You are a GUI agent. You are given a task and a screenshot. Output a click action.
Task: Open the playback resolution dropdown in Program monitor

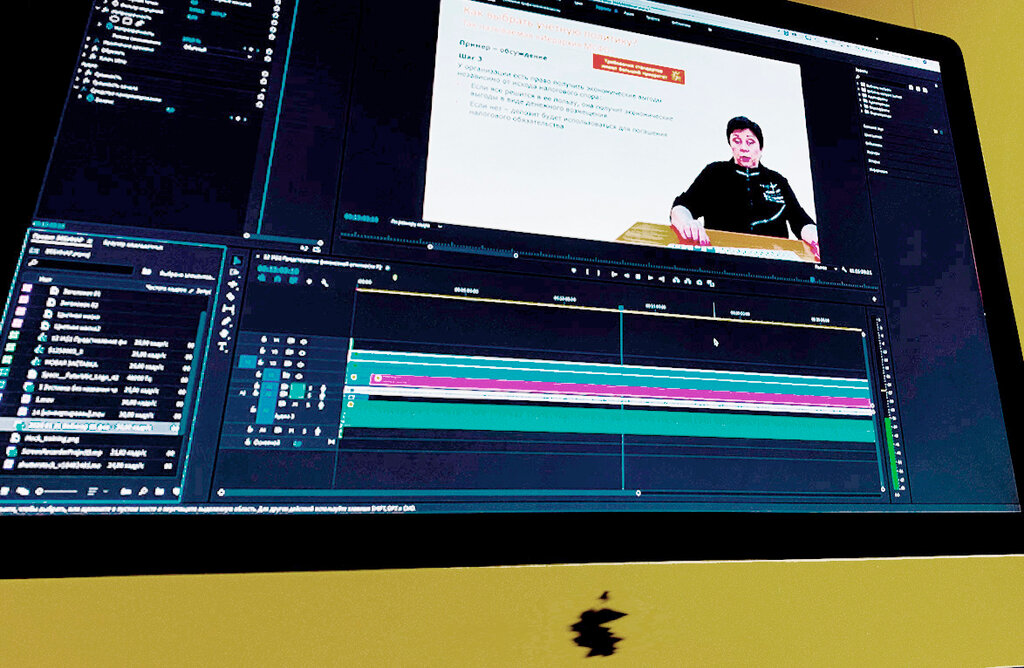click(x=826, y=268)
